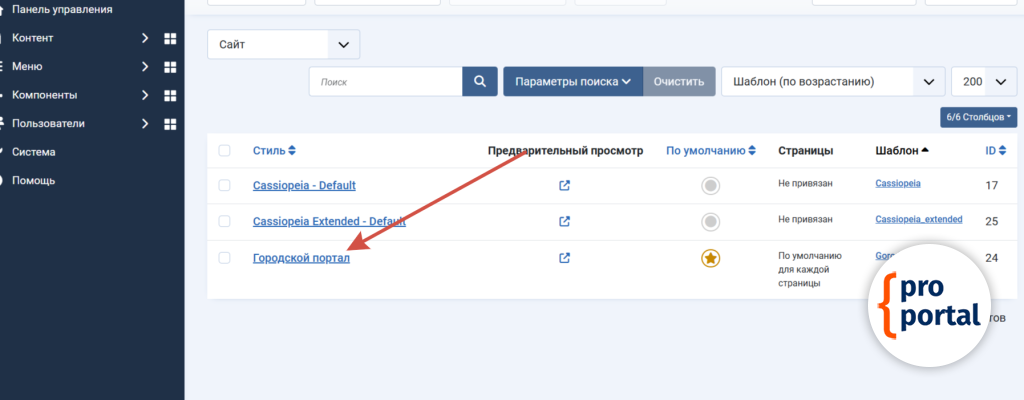Click the Очистить button
The image size is (1024, 400).
click(x=678, y=82)
